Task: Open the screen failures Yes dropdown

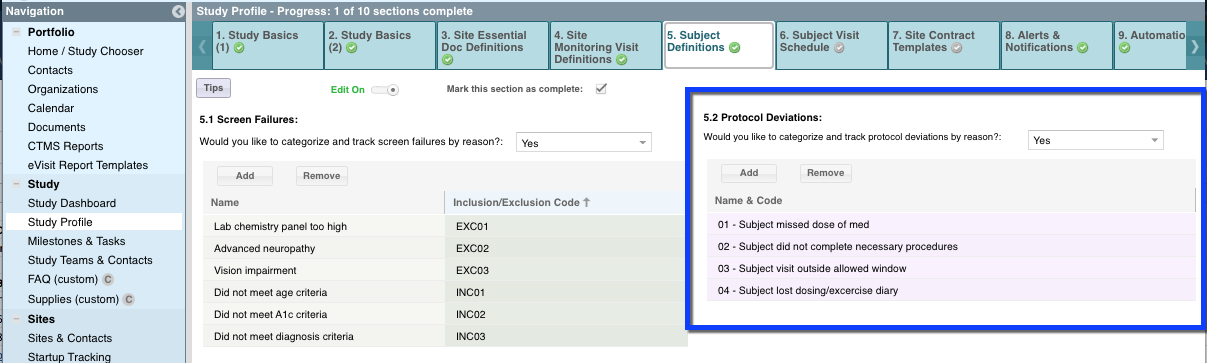Action: 584,143
